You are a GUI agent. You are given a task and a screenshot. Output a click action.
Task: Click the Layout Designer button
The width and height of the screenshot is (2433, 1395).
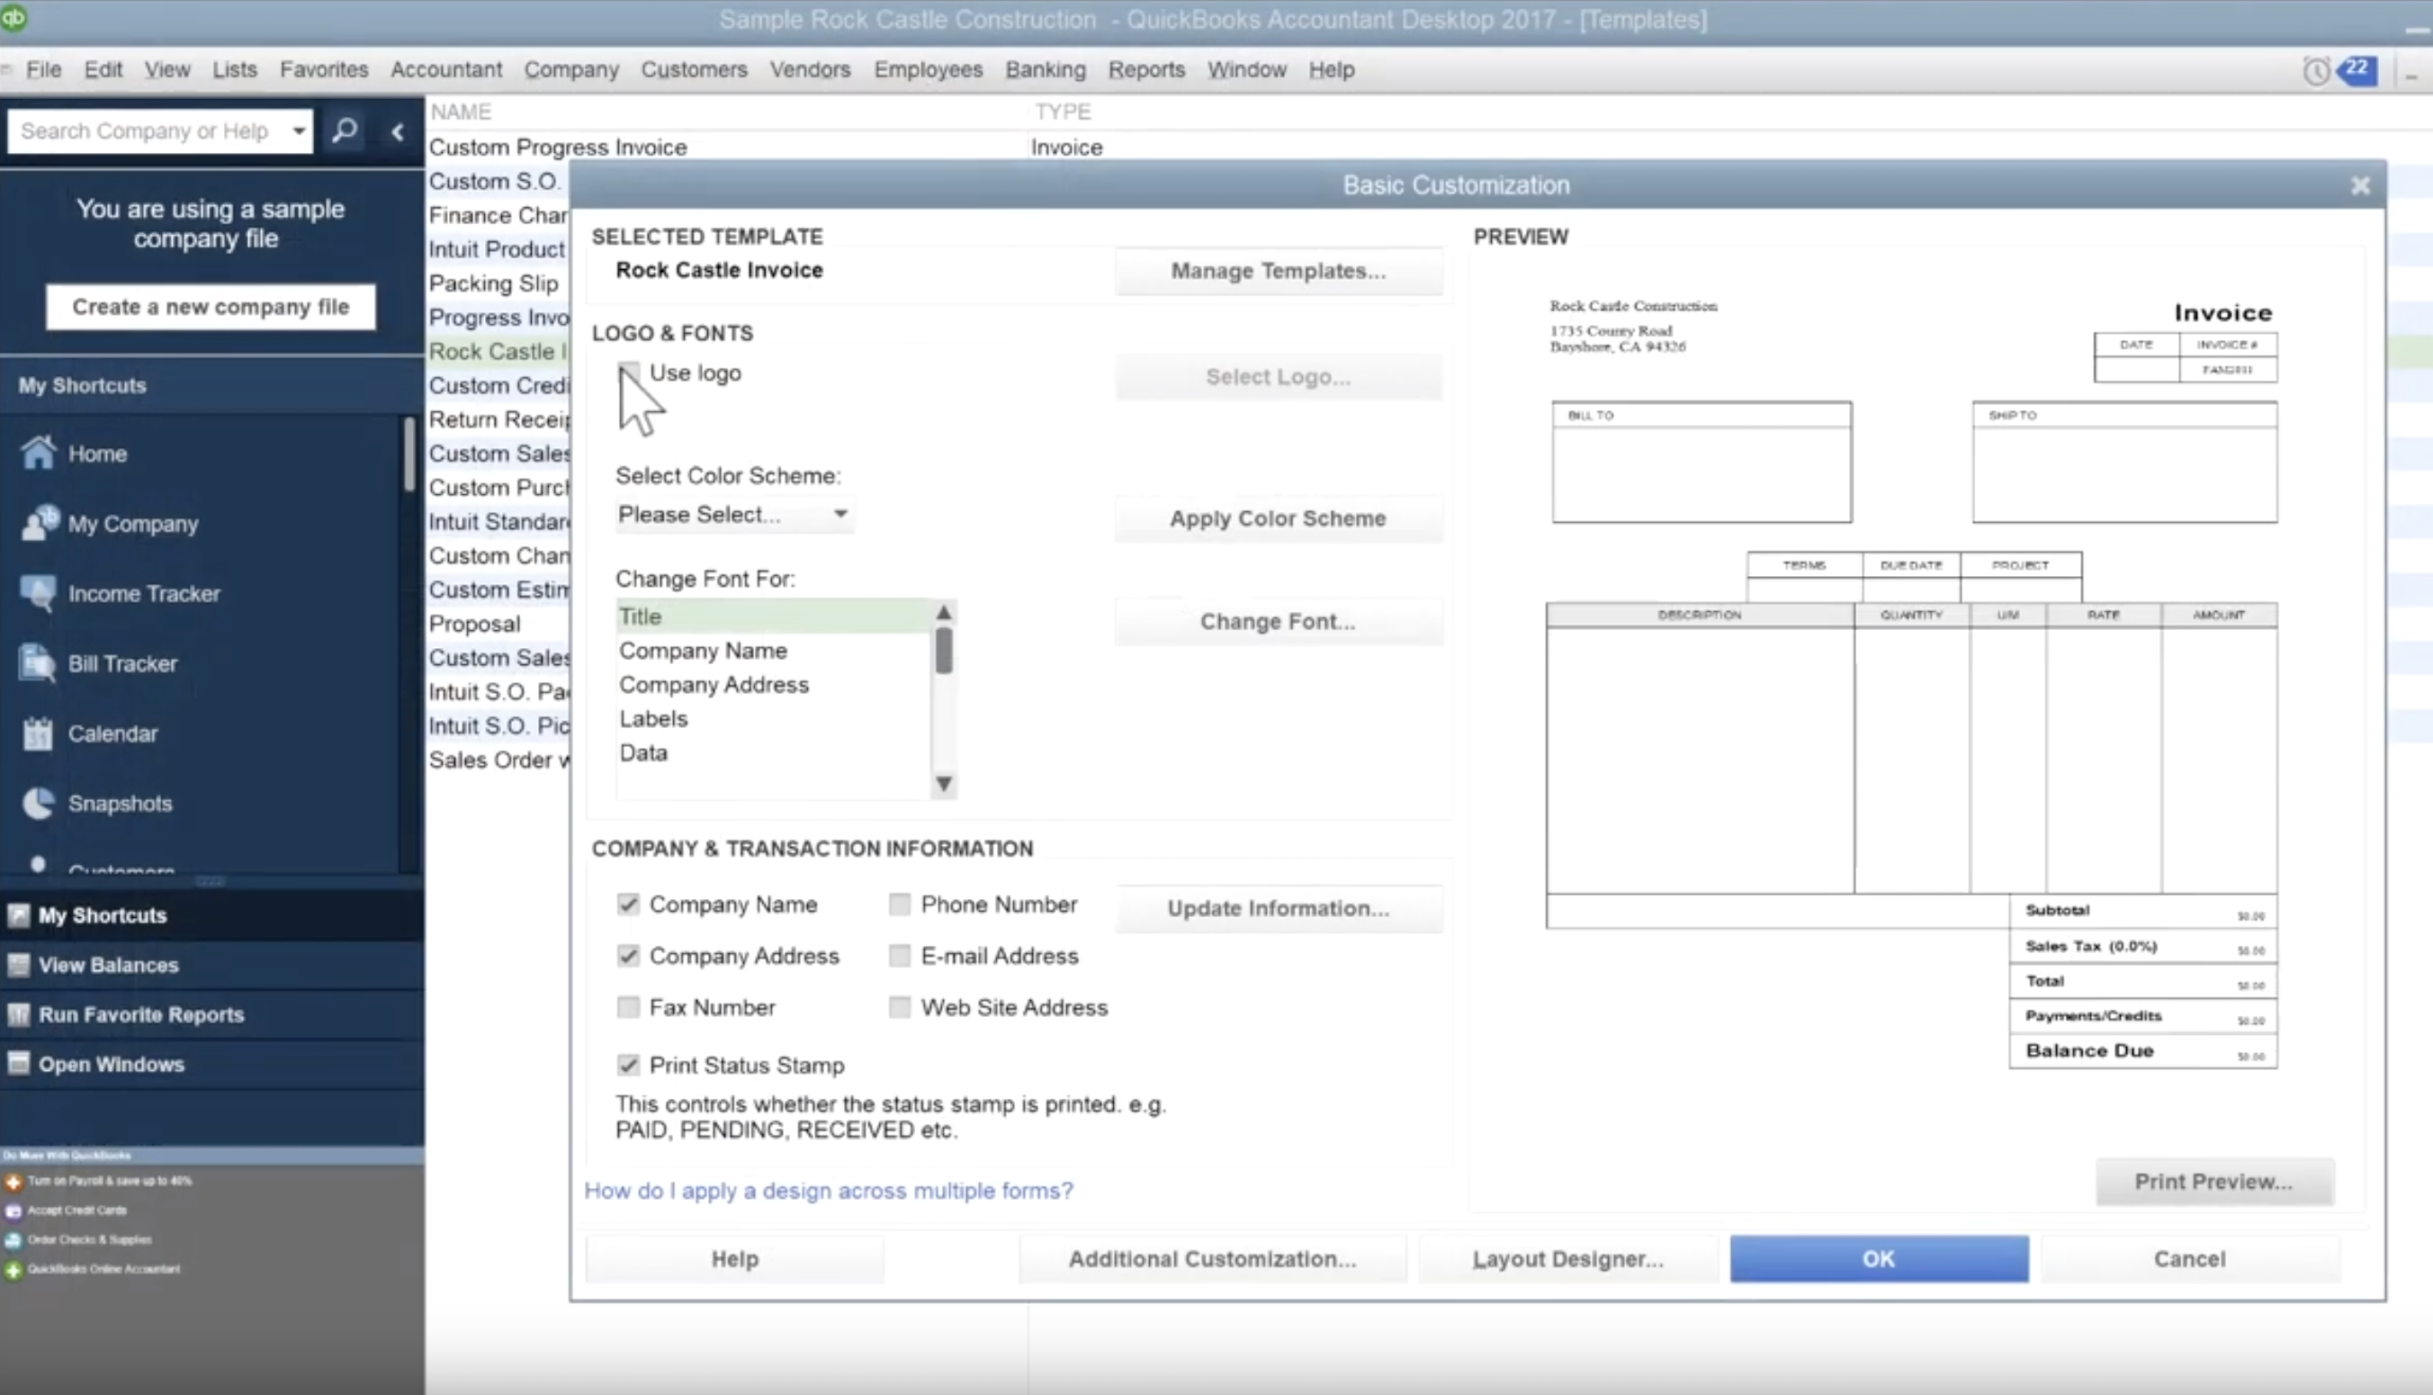click(x=1567, y=1258)
